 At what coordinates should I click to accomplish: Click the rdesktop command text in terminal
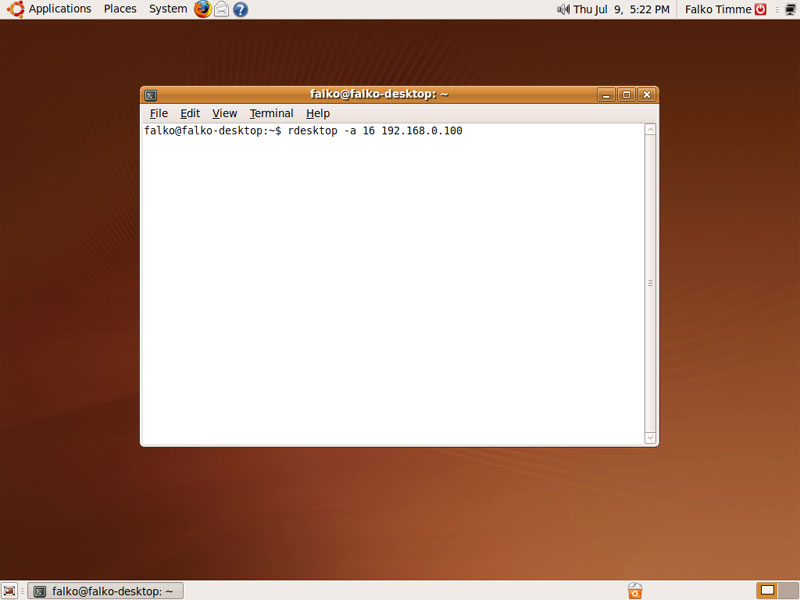pos(375,131)
